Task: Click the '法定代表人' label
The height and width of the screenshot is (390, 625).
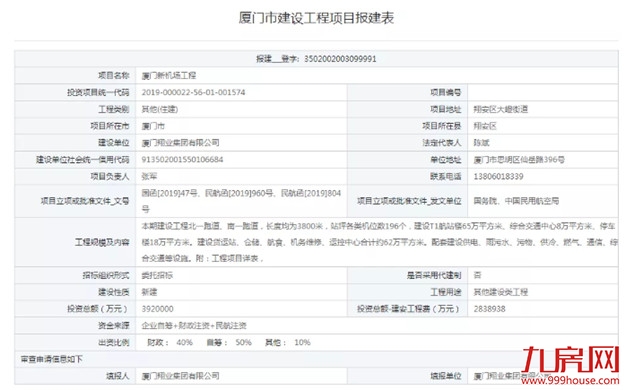Action: coord(442,143)
